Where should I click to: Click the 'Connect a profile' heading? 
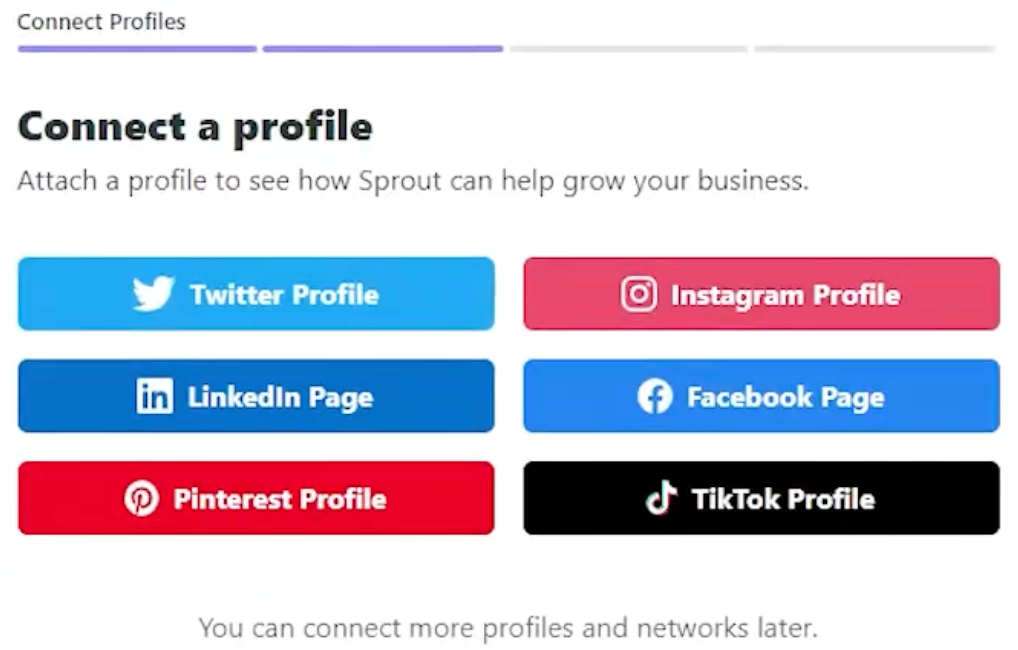click(x=195, y=127)
